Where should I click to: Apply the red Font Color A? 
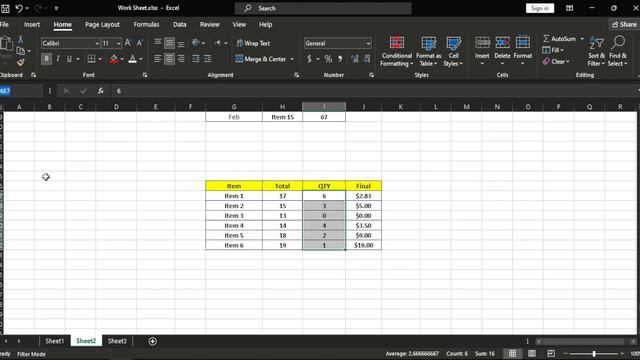pos(132,59)
